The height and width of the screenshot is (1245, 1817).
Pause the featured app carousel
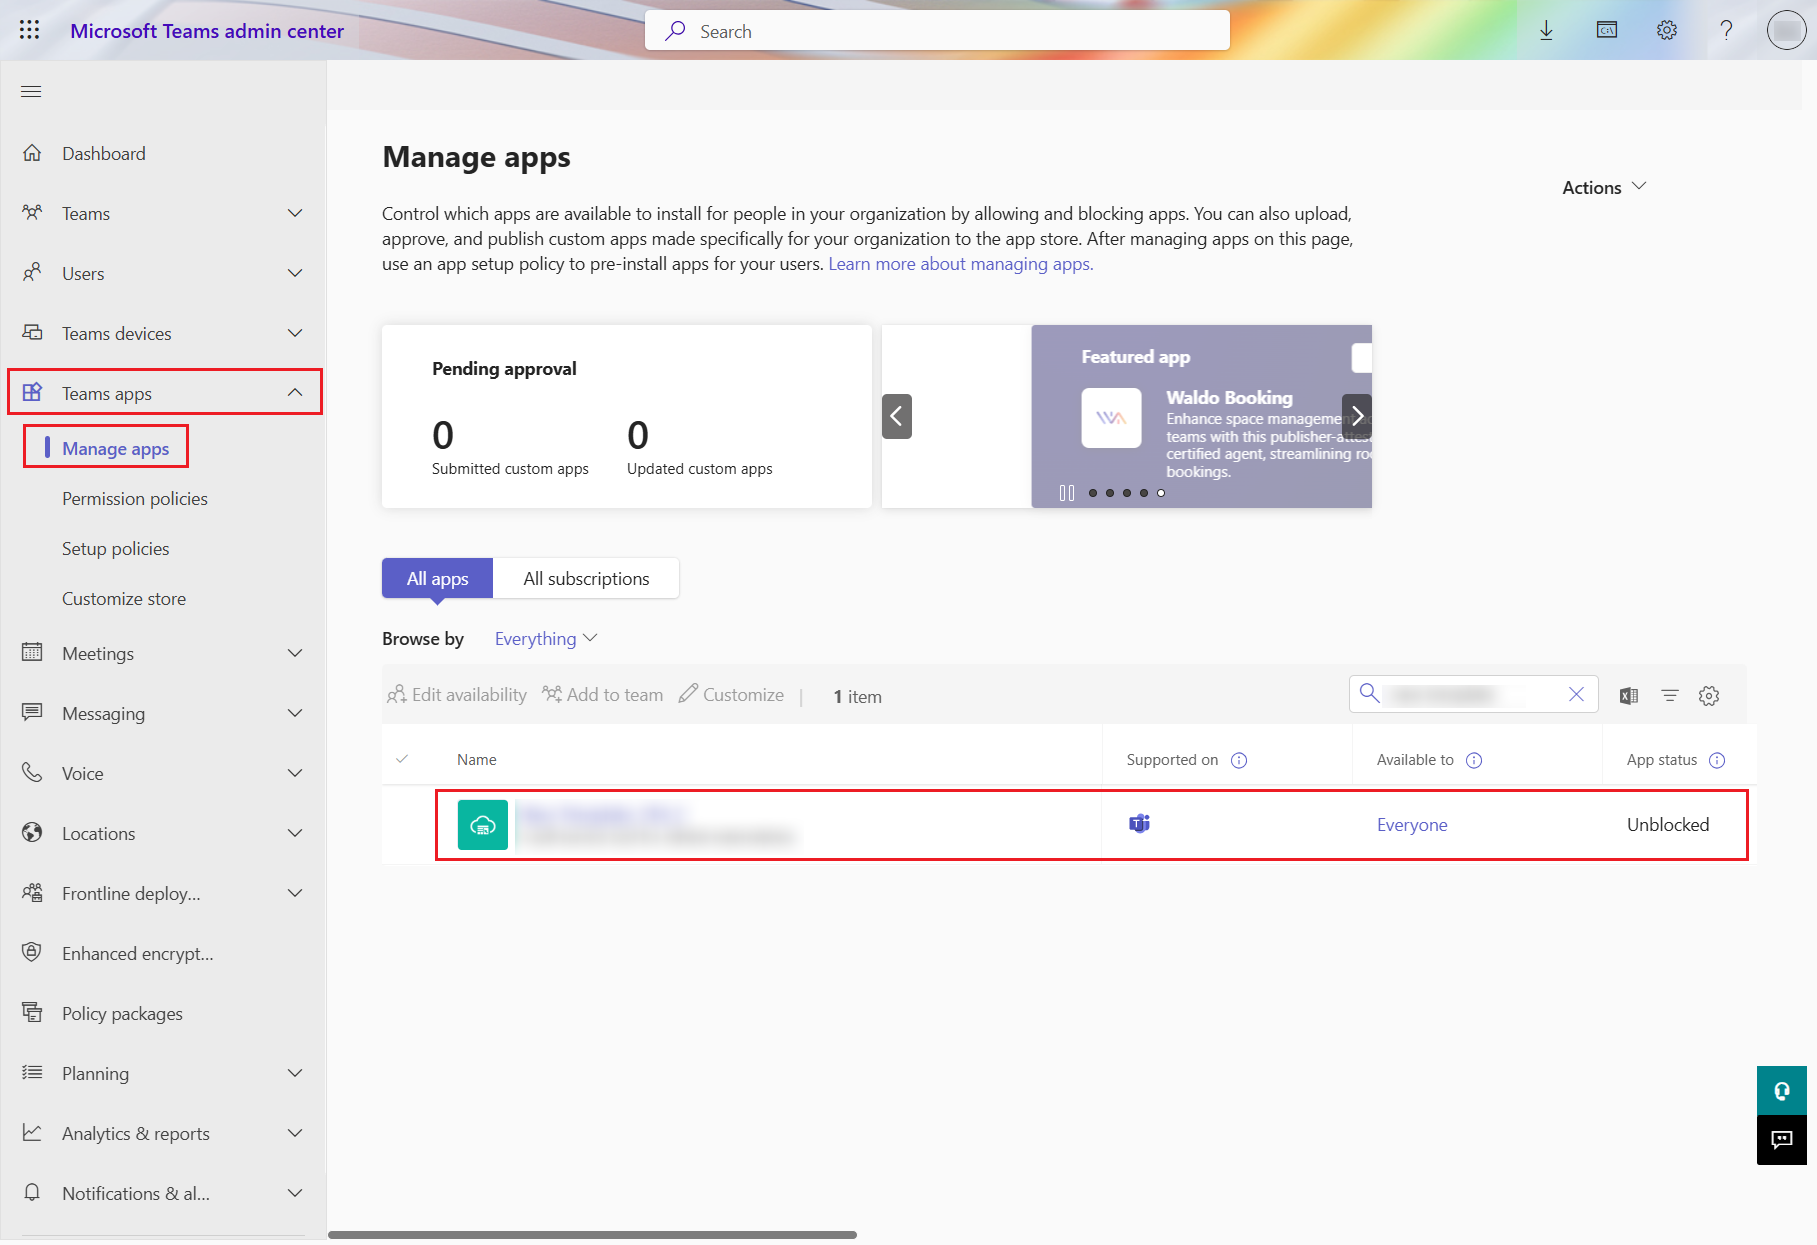click(x=1065, y=492)
